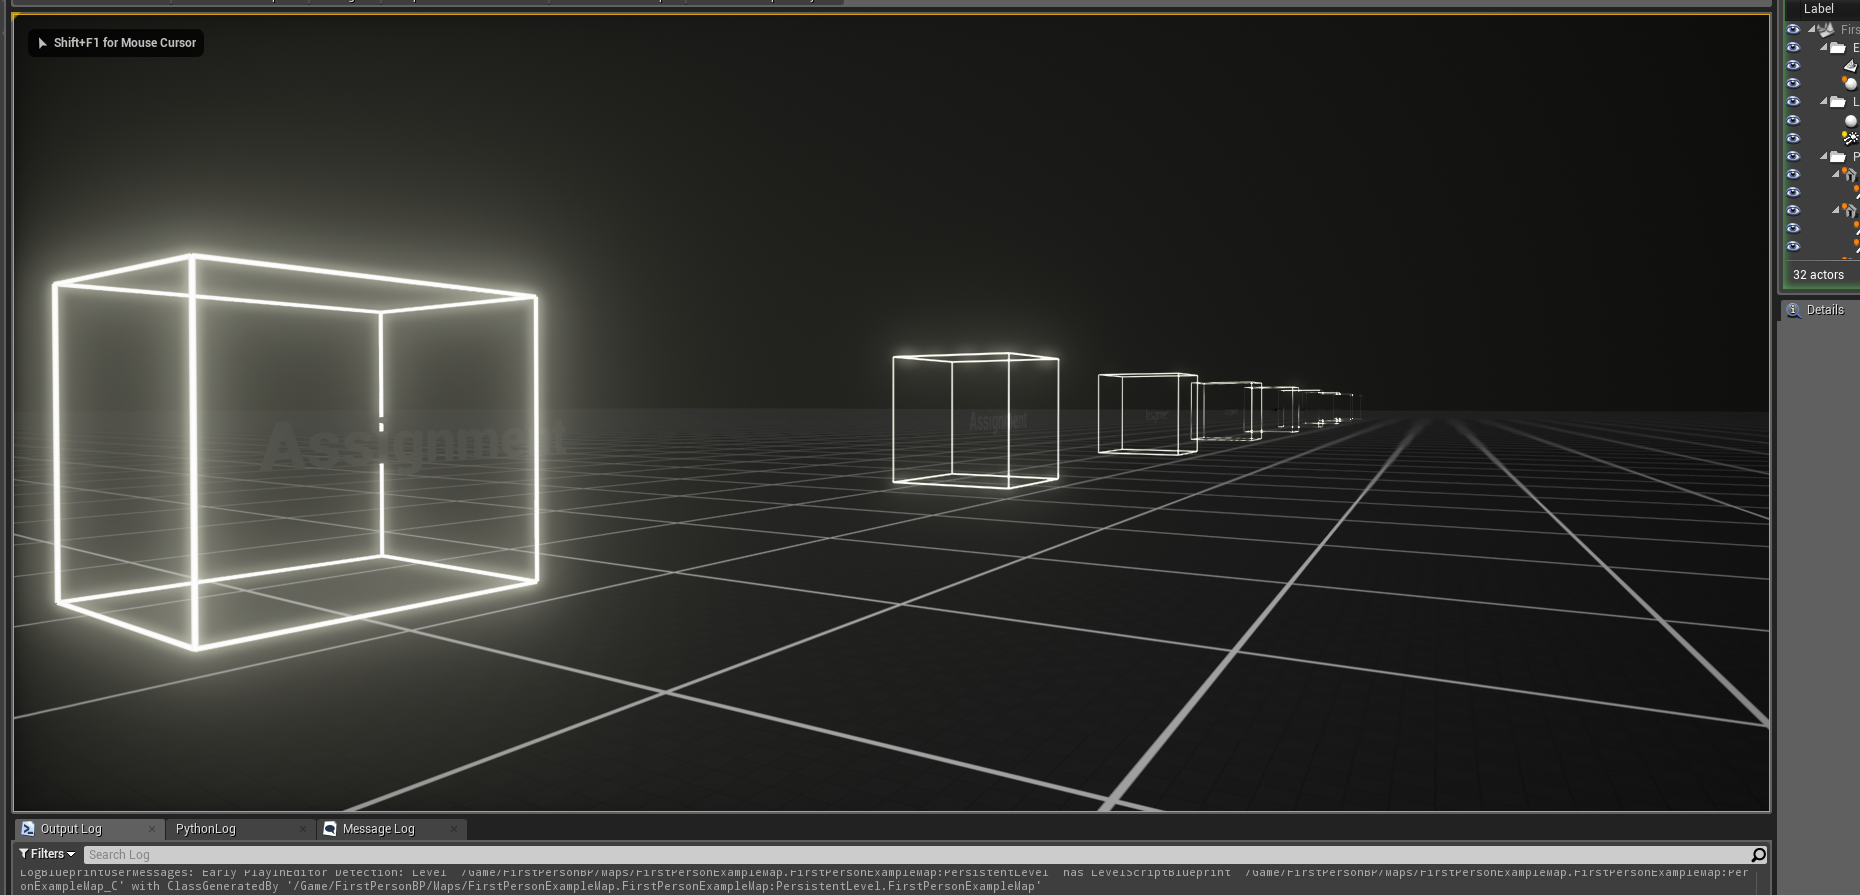Collapse the folder starting with 'L' in outliner
1860x895 pixels.
coord(1824,102)
